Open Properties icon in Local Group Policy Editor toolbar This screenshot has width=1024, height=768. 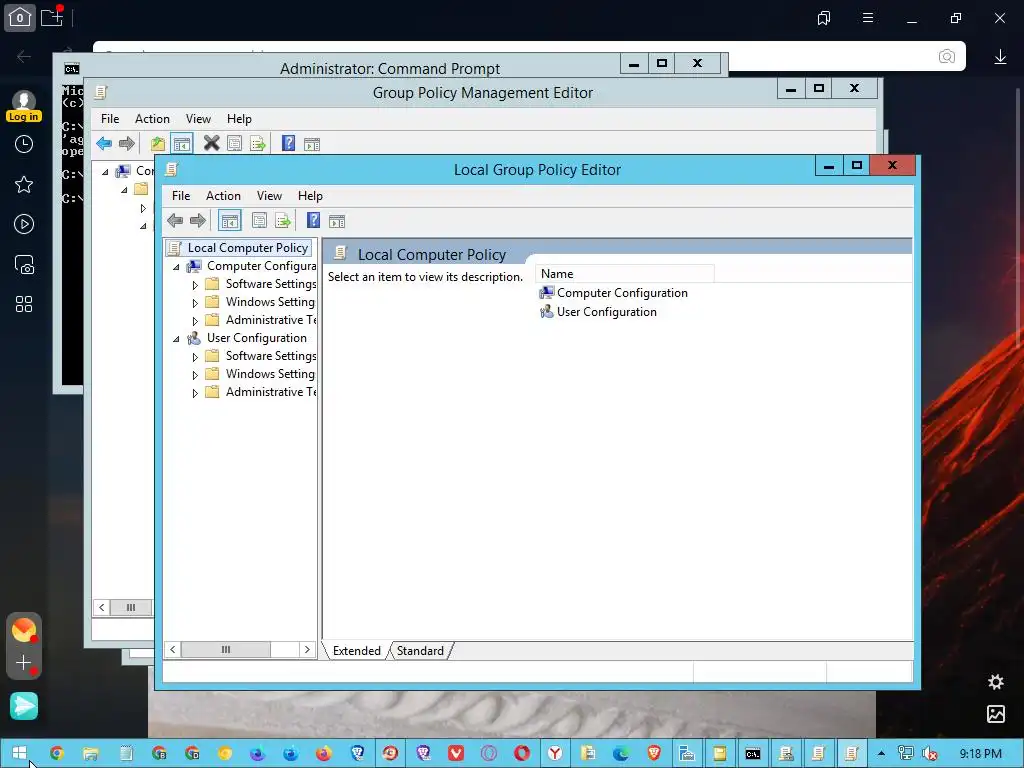pos(259,221)
